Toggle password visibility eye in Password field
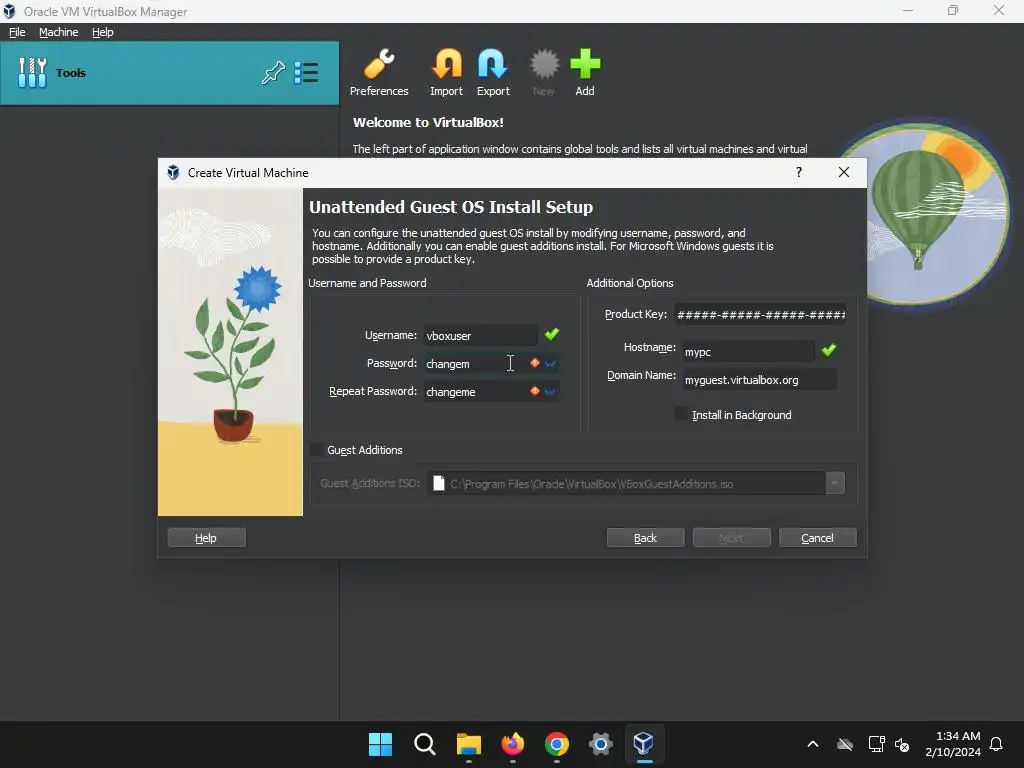The image size is (1024, 768). (x=550, y=364)
